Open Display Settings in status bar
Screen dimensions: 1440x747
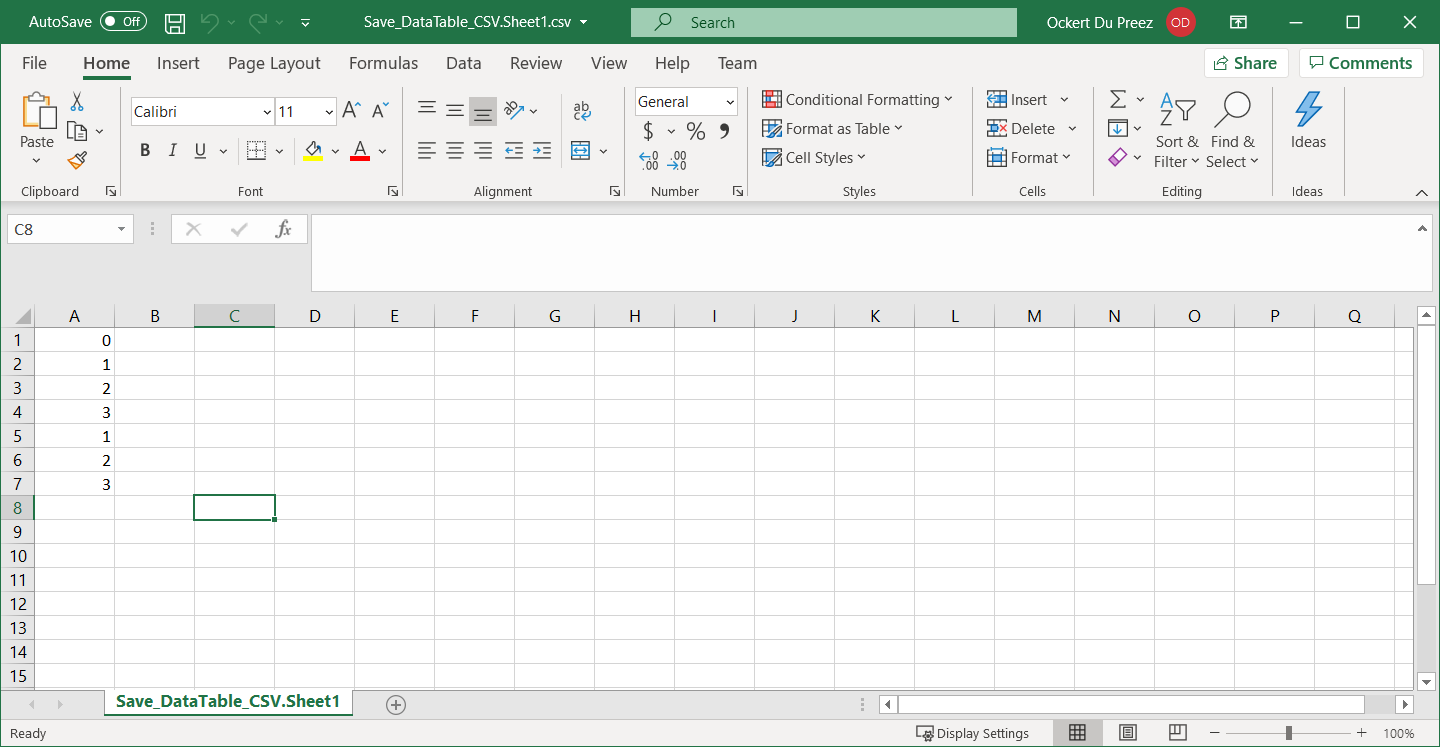(973, 733)
